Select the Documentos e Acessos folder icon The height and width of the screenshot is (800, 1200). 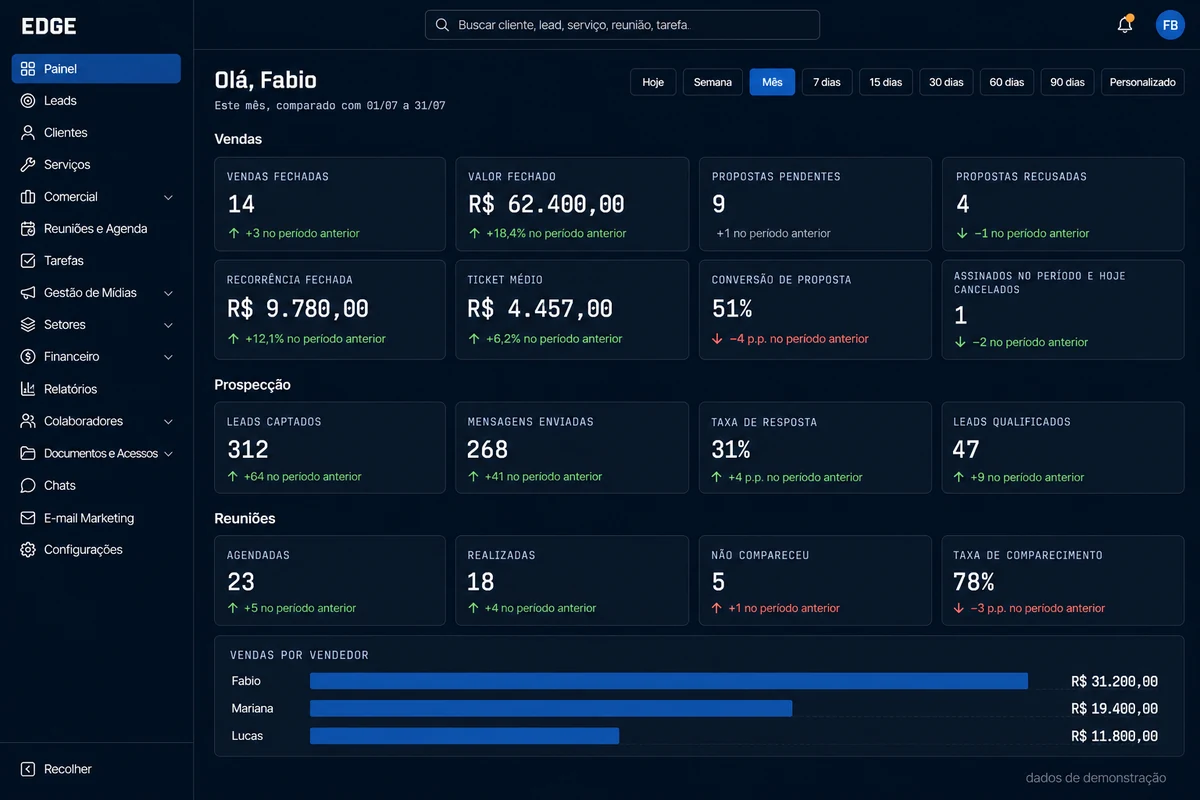click(28, 453)
